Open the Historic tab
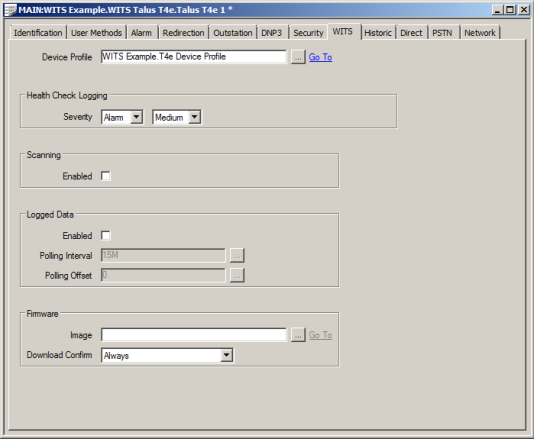This screenshot has height=439, width=534. pyautogui.click(x=378, y=33)
